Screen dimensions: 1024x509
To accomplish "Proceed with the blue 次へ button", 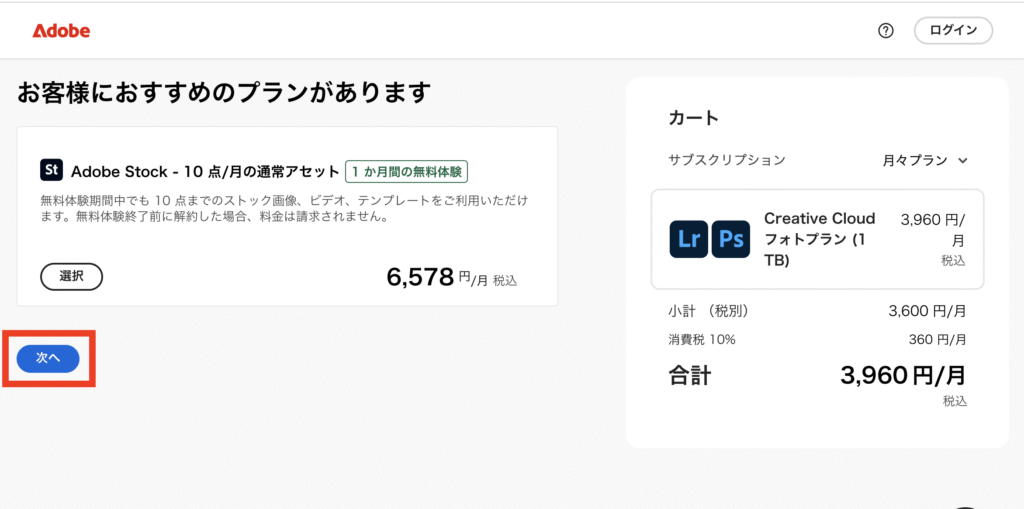I will (x=48, y=357).
